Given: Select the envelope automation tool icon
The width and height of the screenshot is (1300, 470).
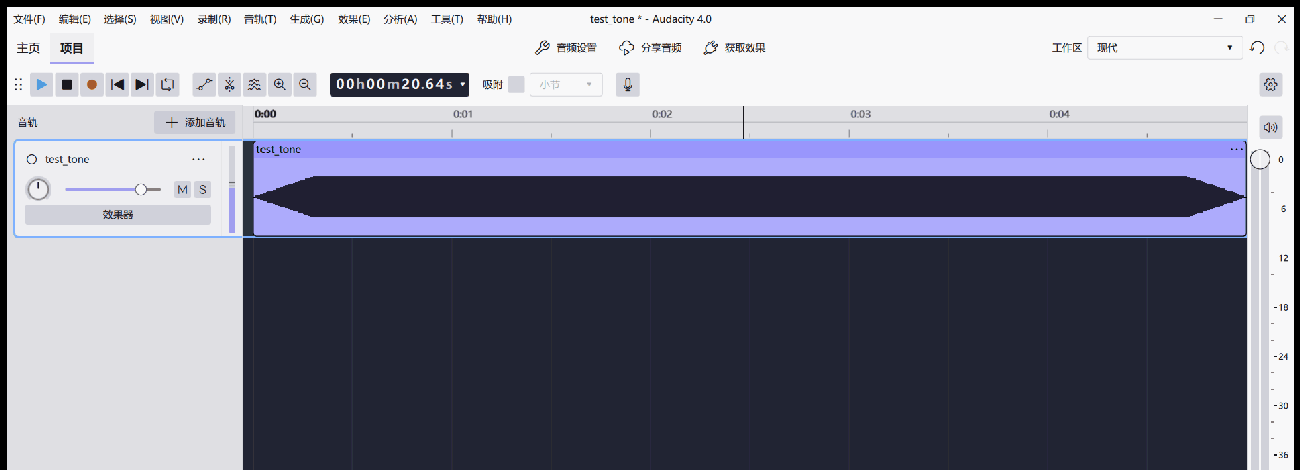Looking at the screenshot, I should (204, 85).
